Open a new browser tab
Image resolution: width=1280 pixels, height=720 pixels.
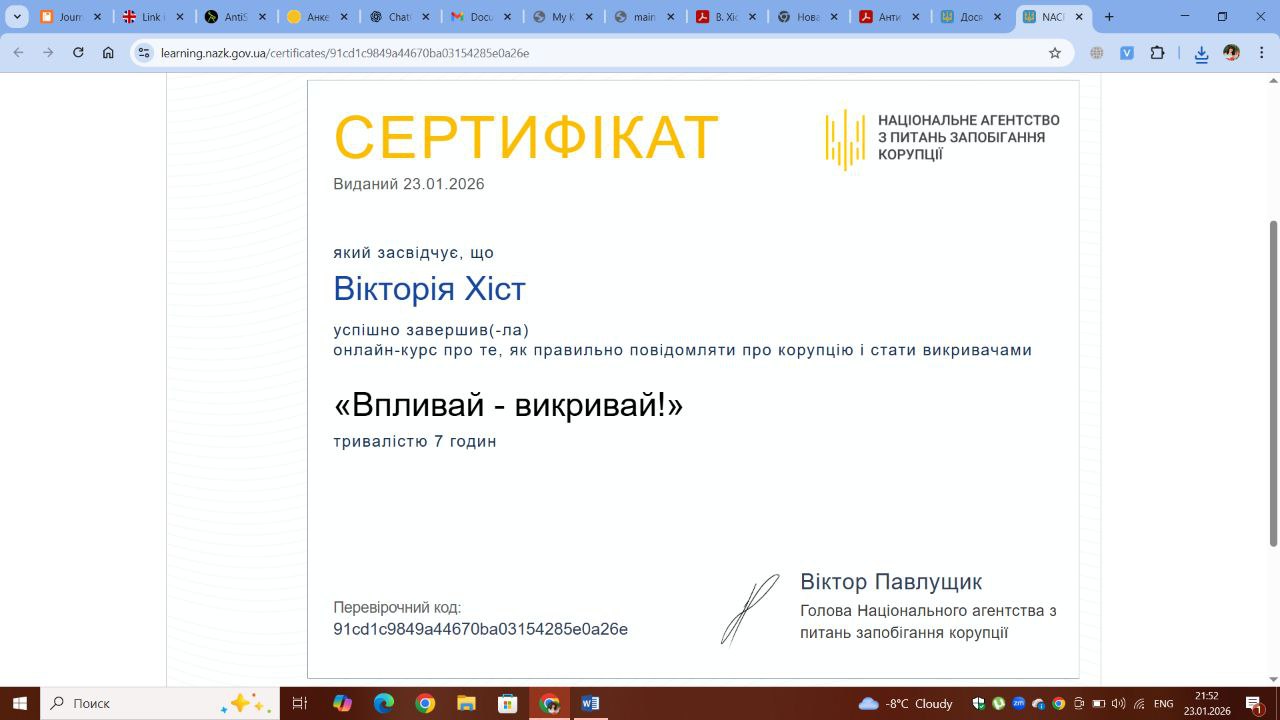pyautogui.click(x=1108, y=17)
